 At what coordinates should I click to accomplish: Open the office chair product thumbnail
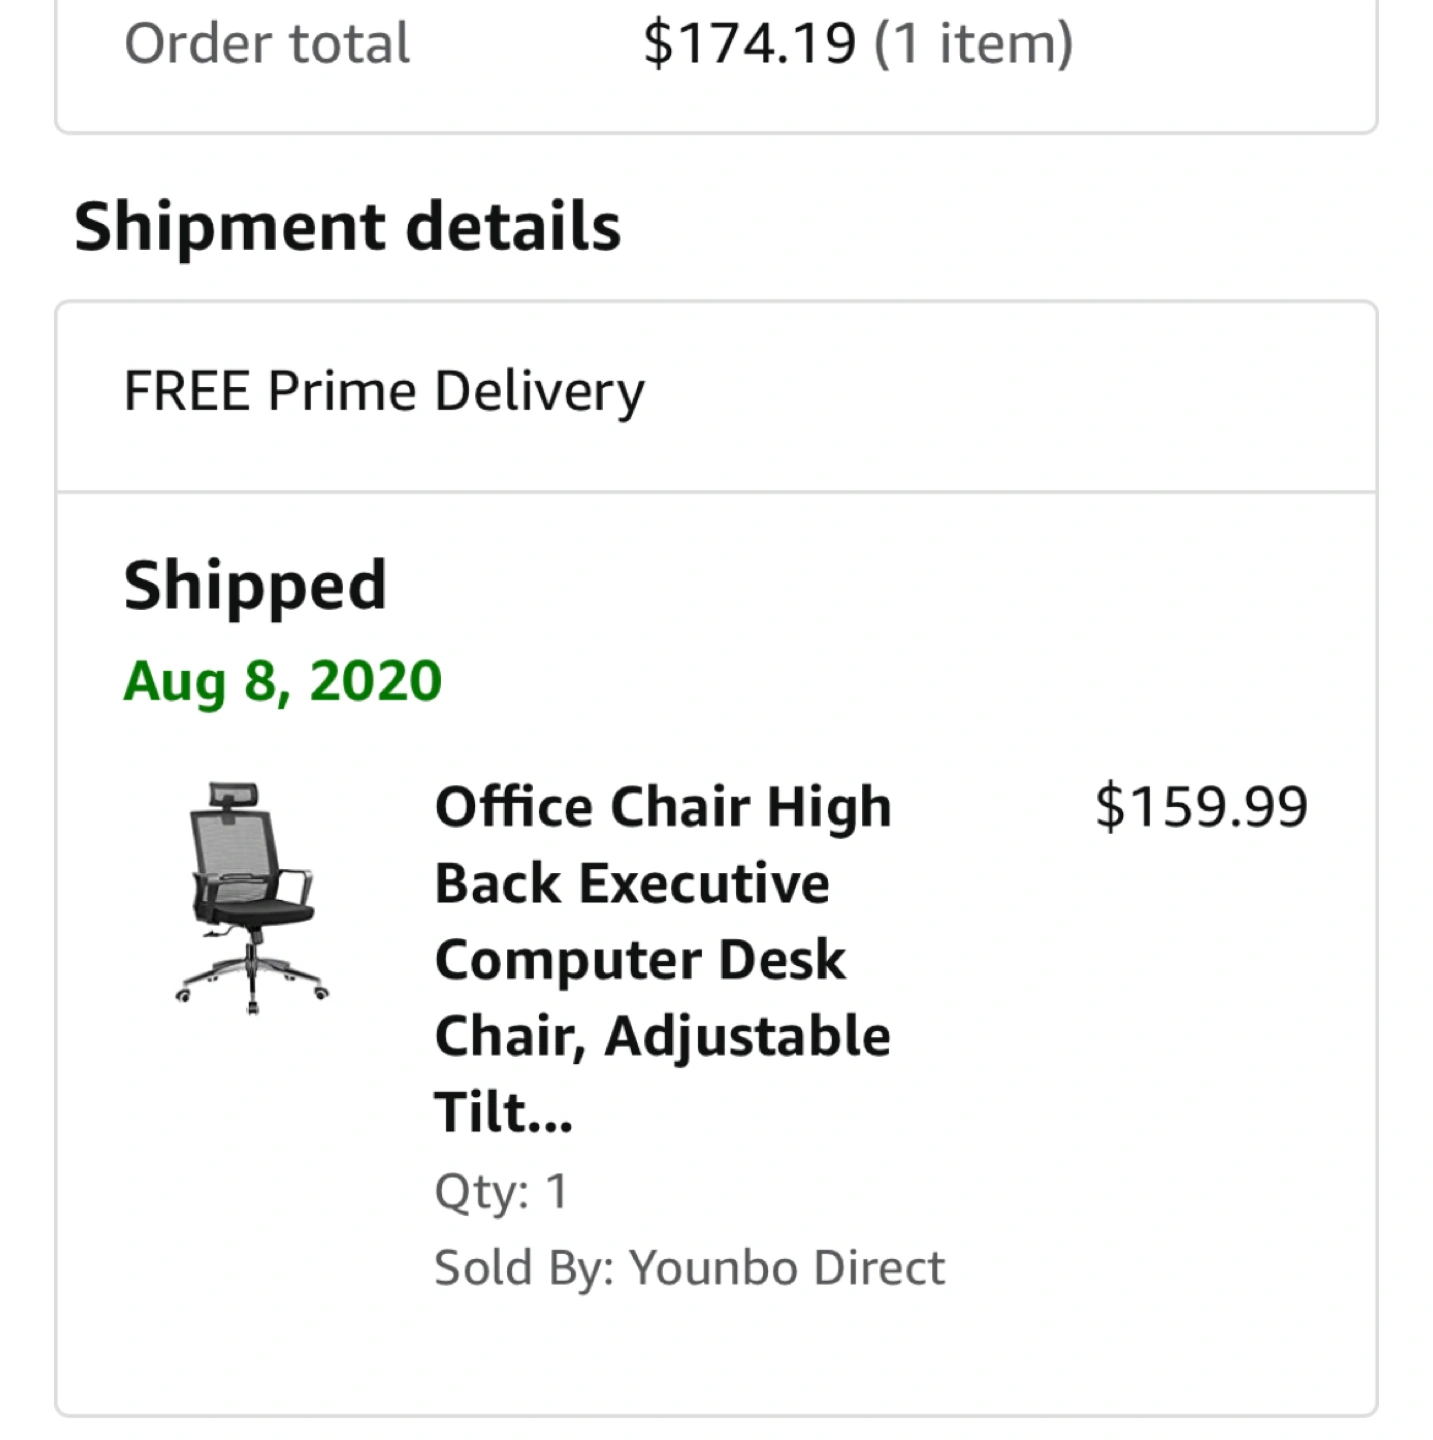251,897
